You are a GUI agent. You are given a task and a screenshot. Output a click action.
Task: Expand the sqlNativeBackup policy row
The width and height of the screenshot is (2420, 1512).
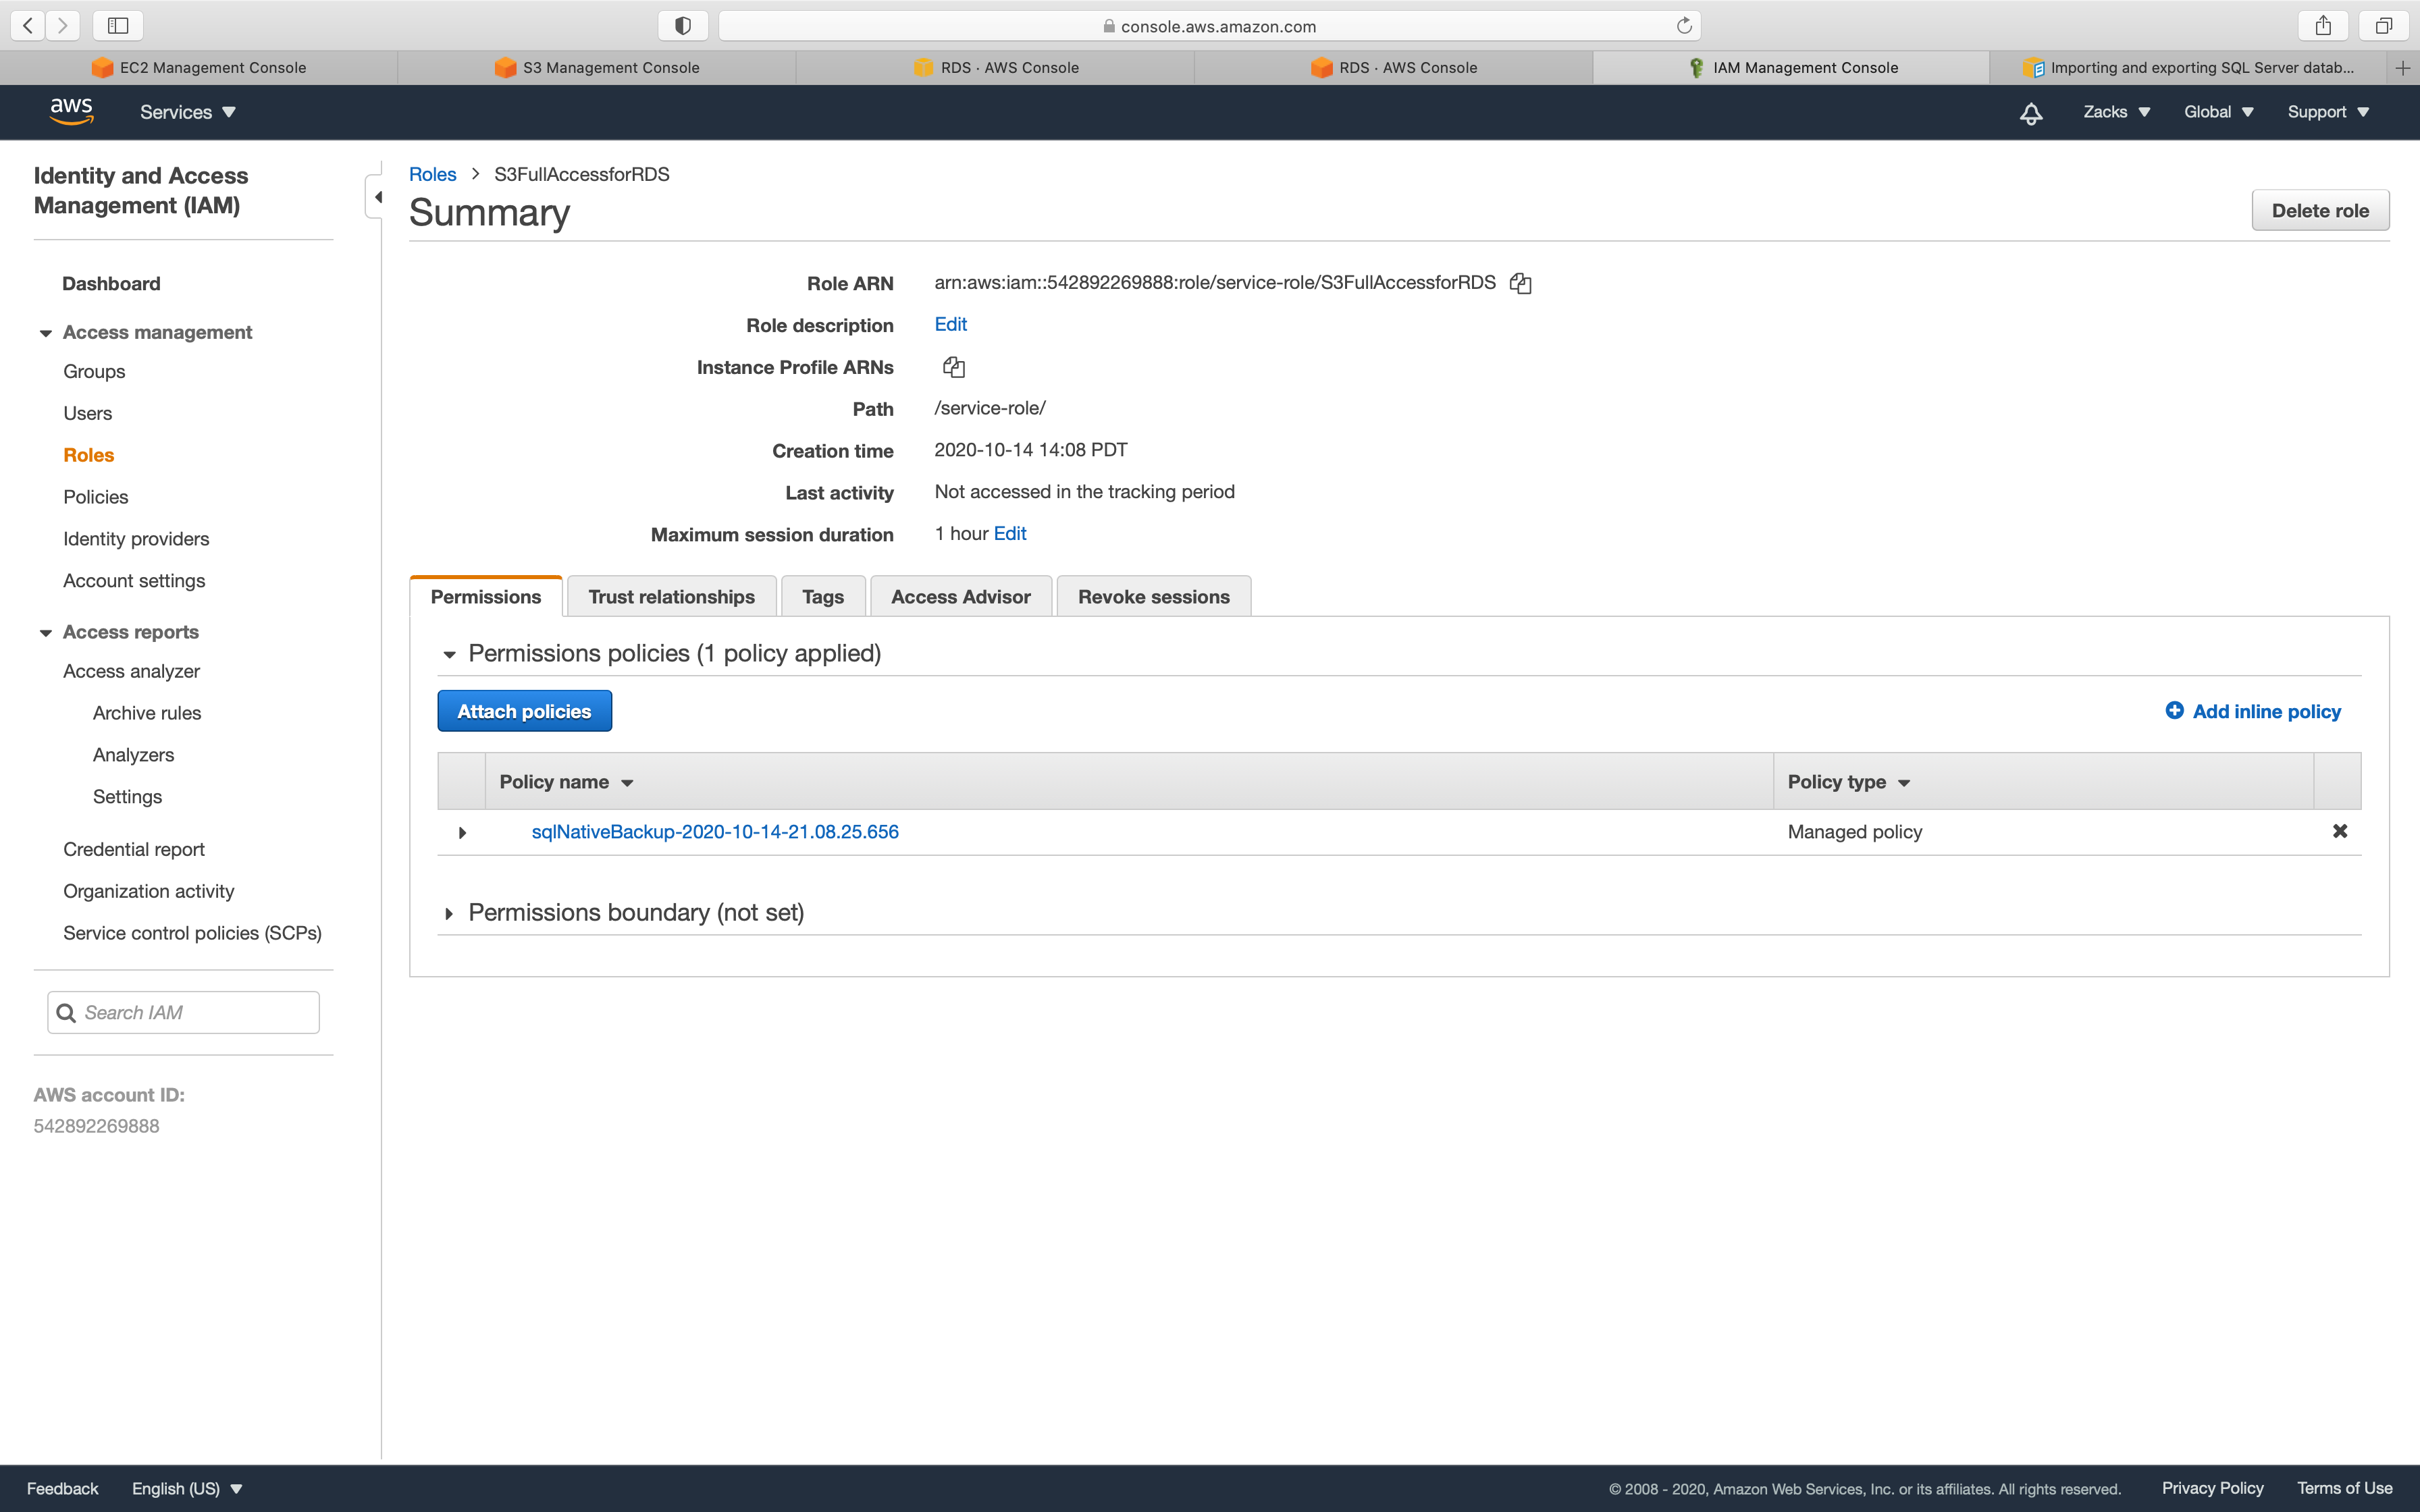(462, 832)
